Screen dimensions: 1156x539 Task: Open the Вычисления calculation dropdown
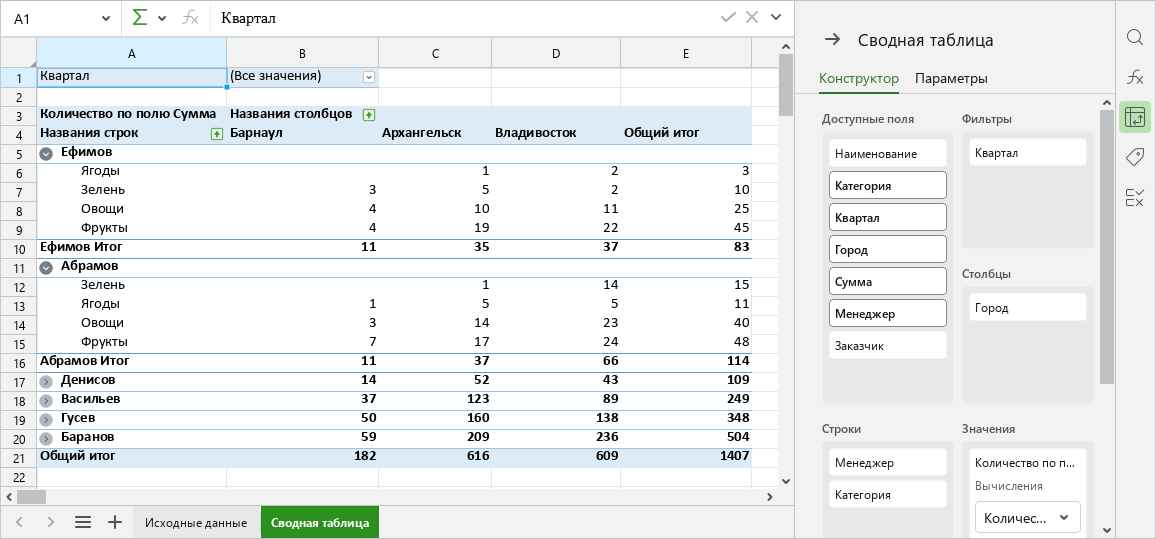pyautogui.click(x=1028, y=518)
